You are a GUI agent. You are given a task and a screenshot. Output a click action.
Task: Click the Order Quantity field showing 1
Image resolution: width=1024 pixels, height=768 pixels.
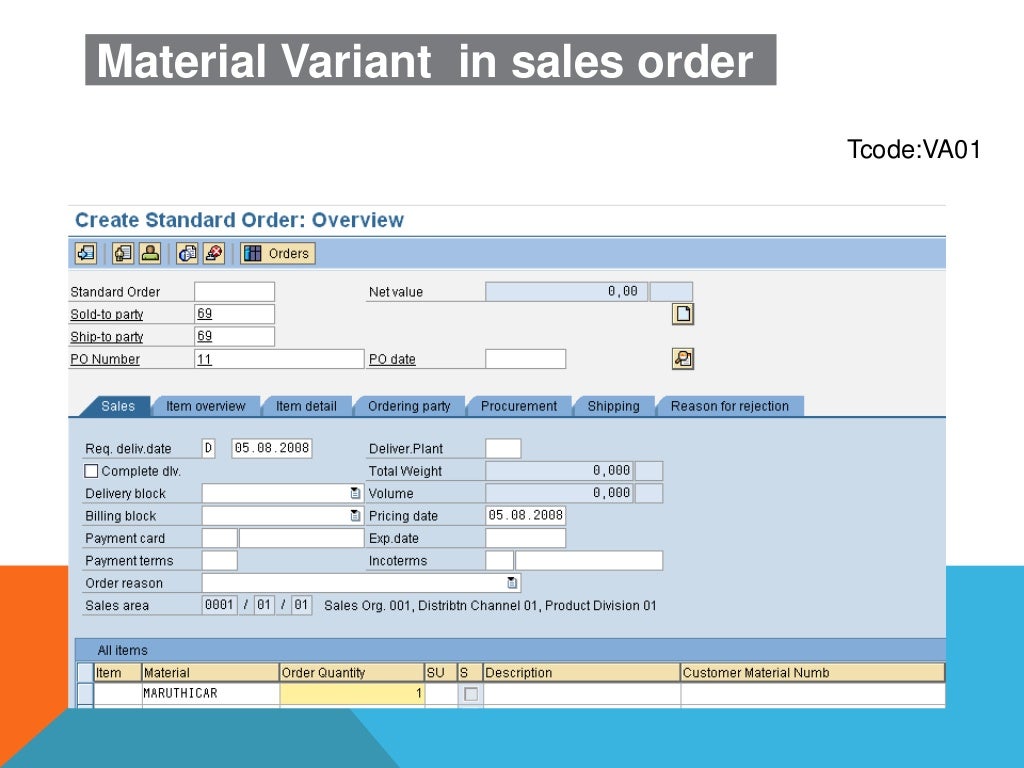[352, 694]
